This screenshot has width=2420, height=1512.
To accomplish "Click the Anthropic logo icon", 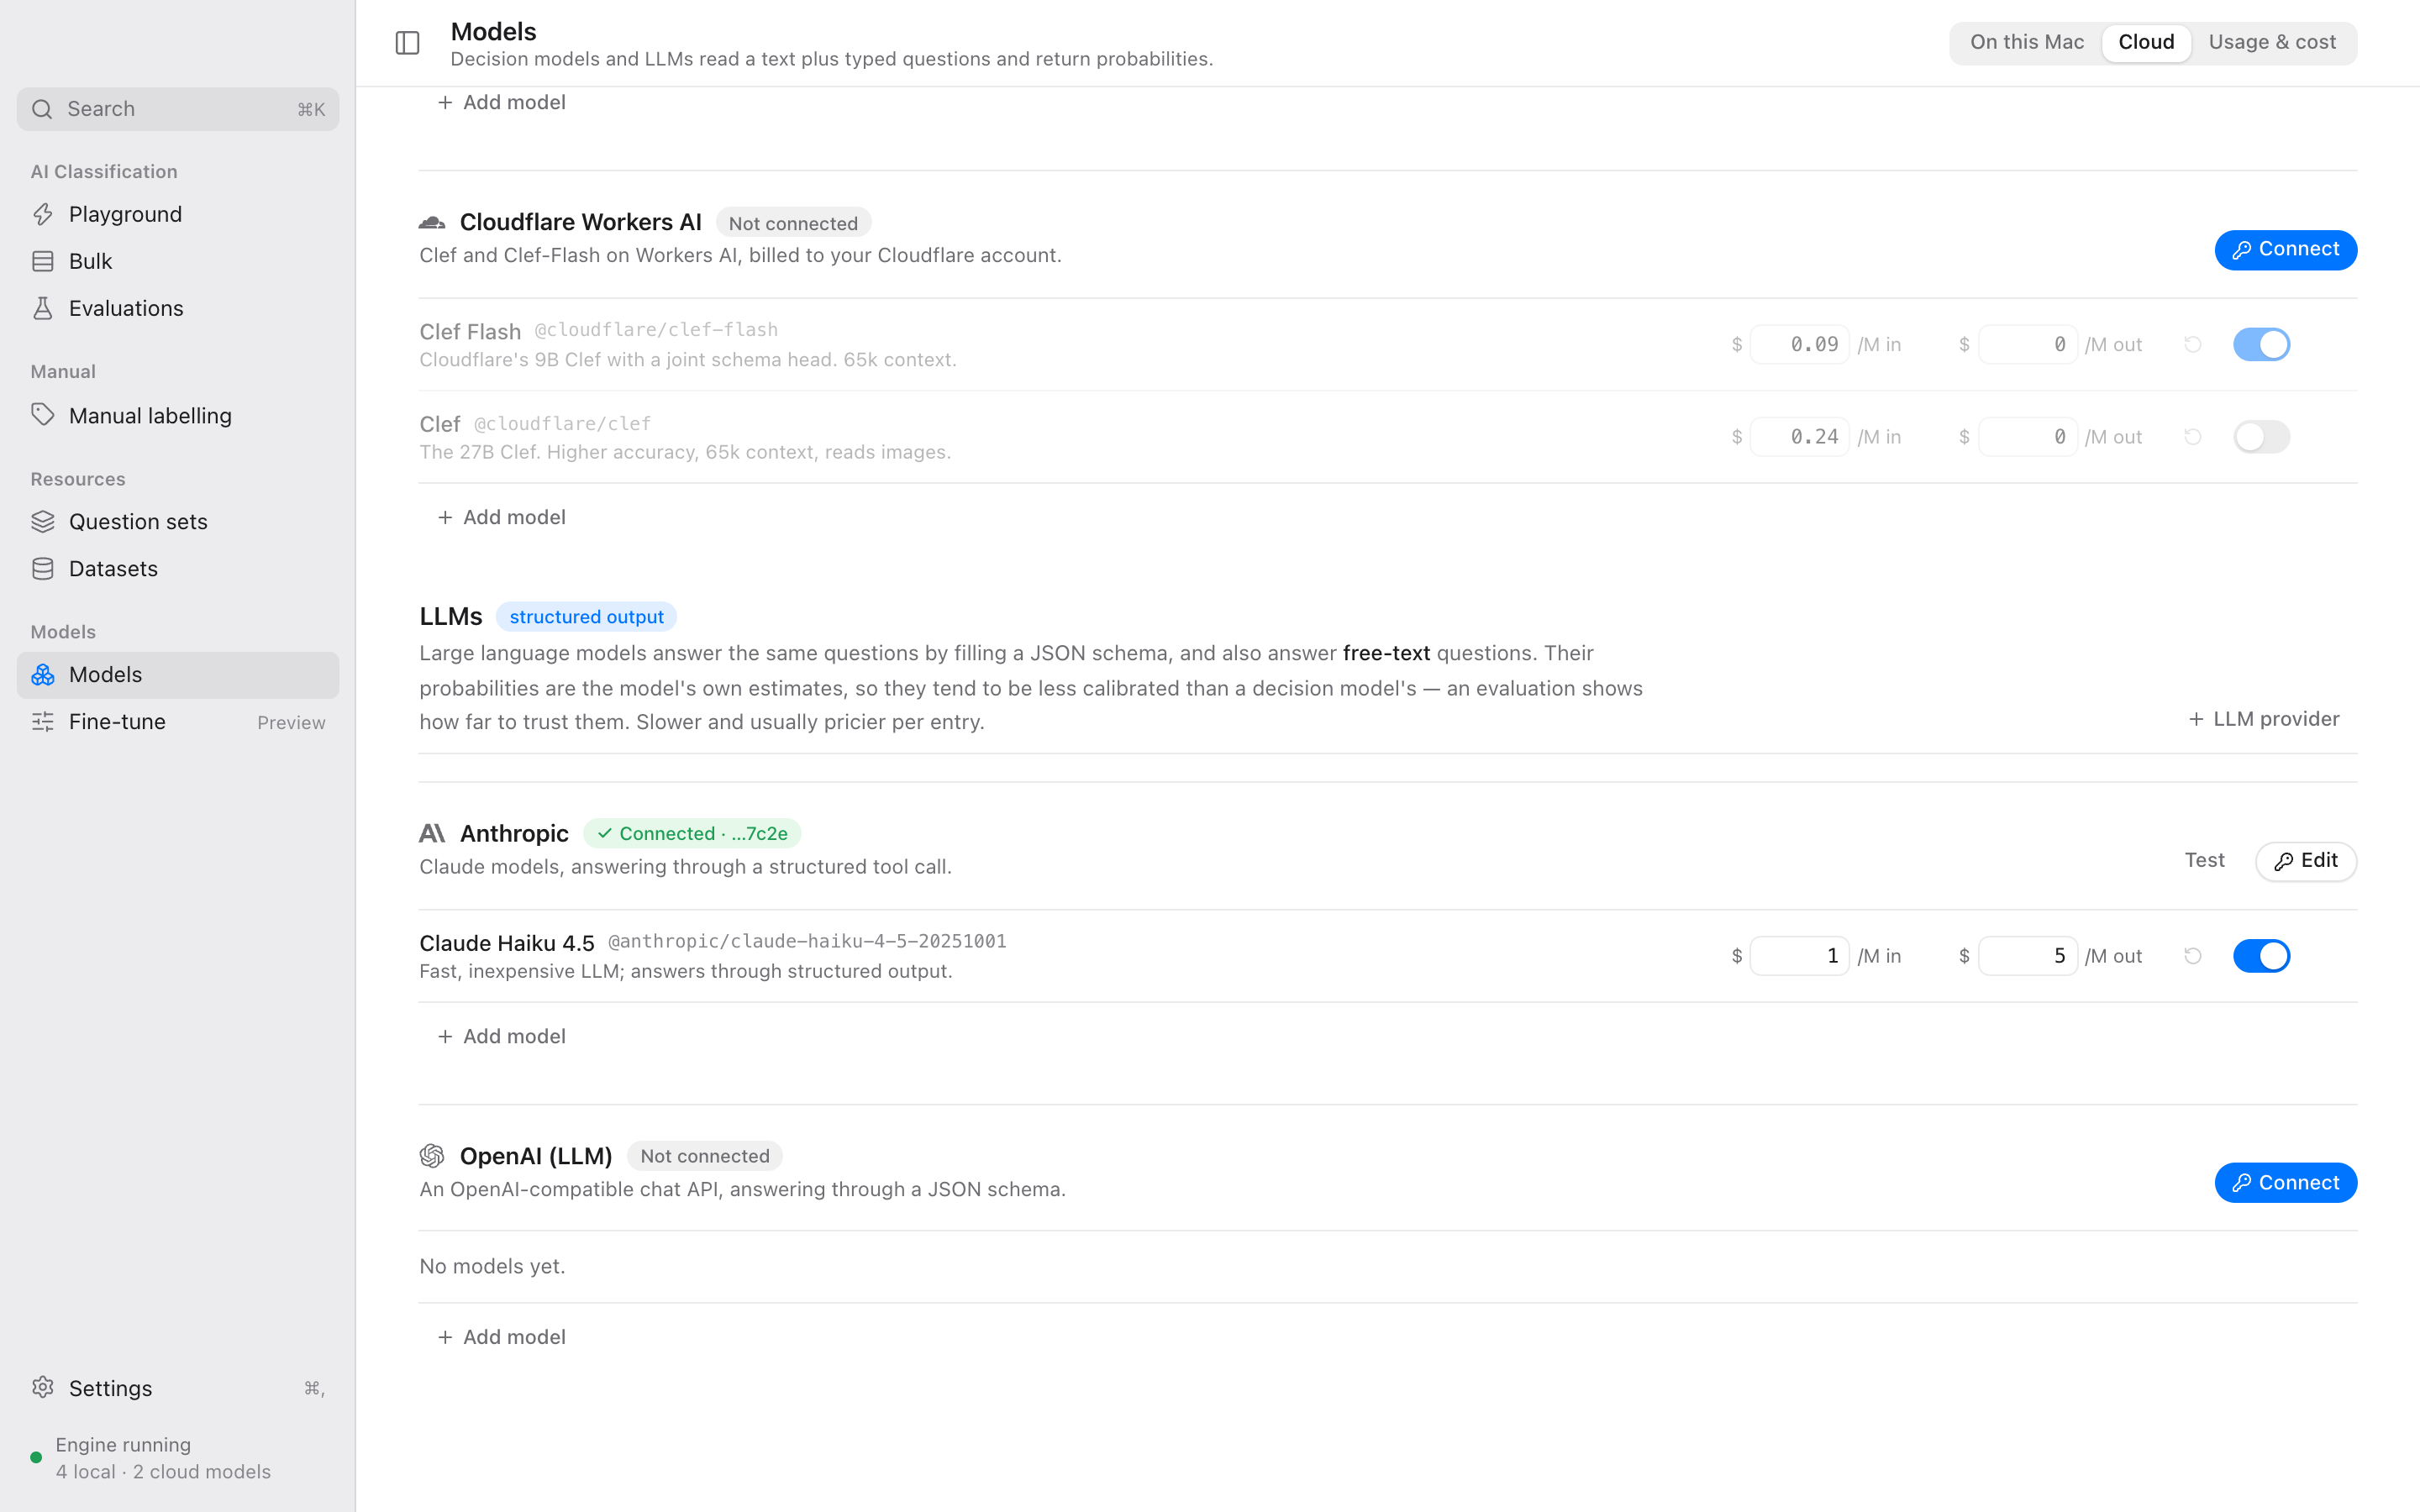I will [x=432, y=833].
